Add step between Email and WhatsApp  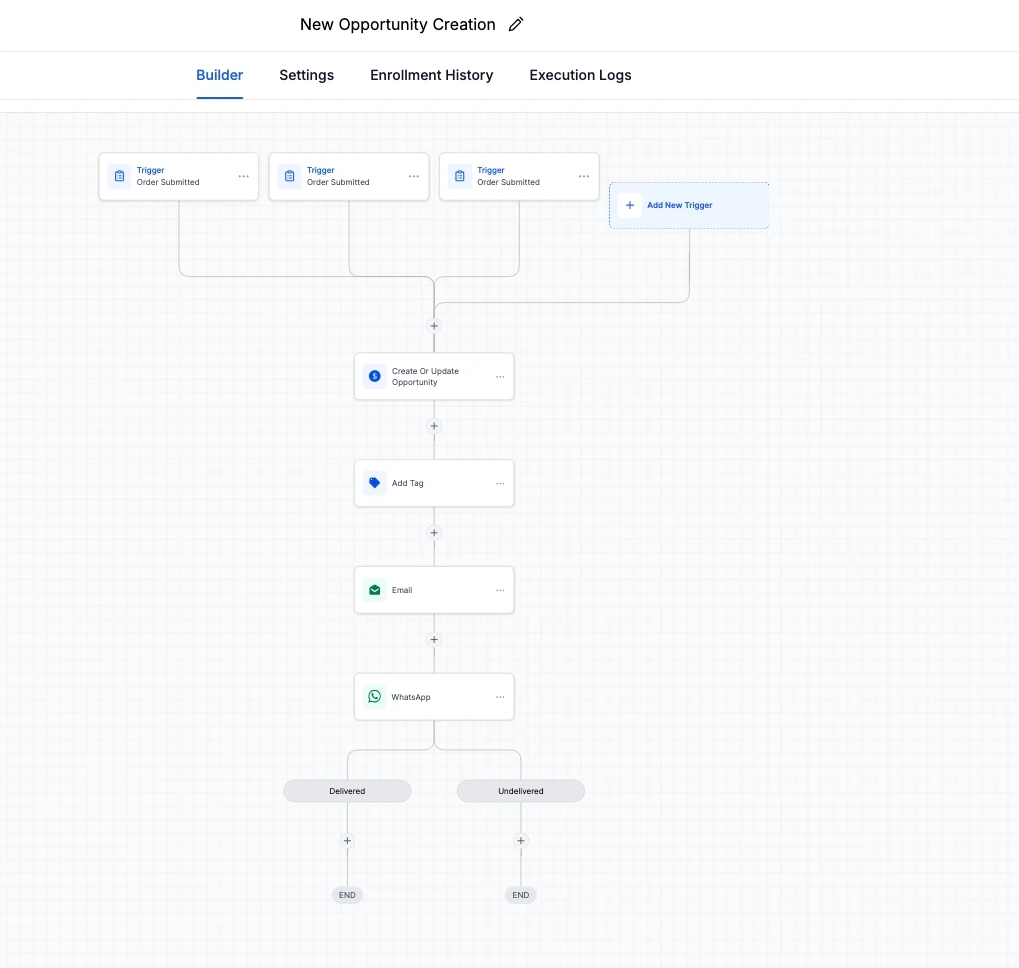[434, 640]
